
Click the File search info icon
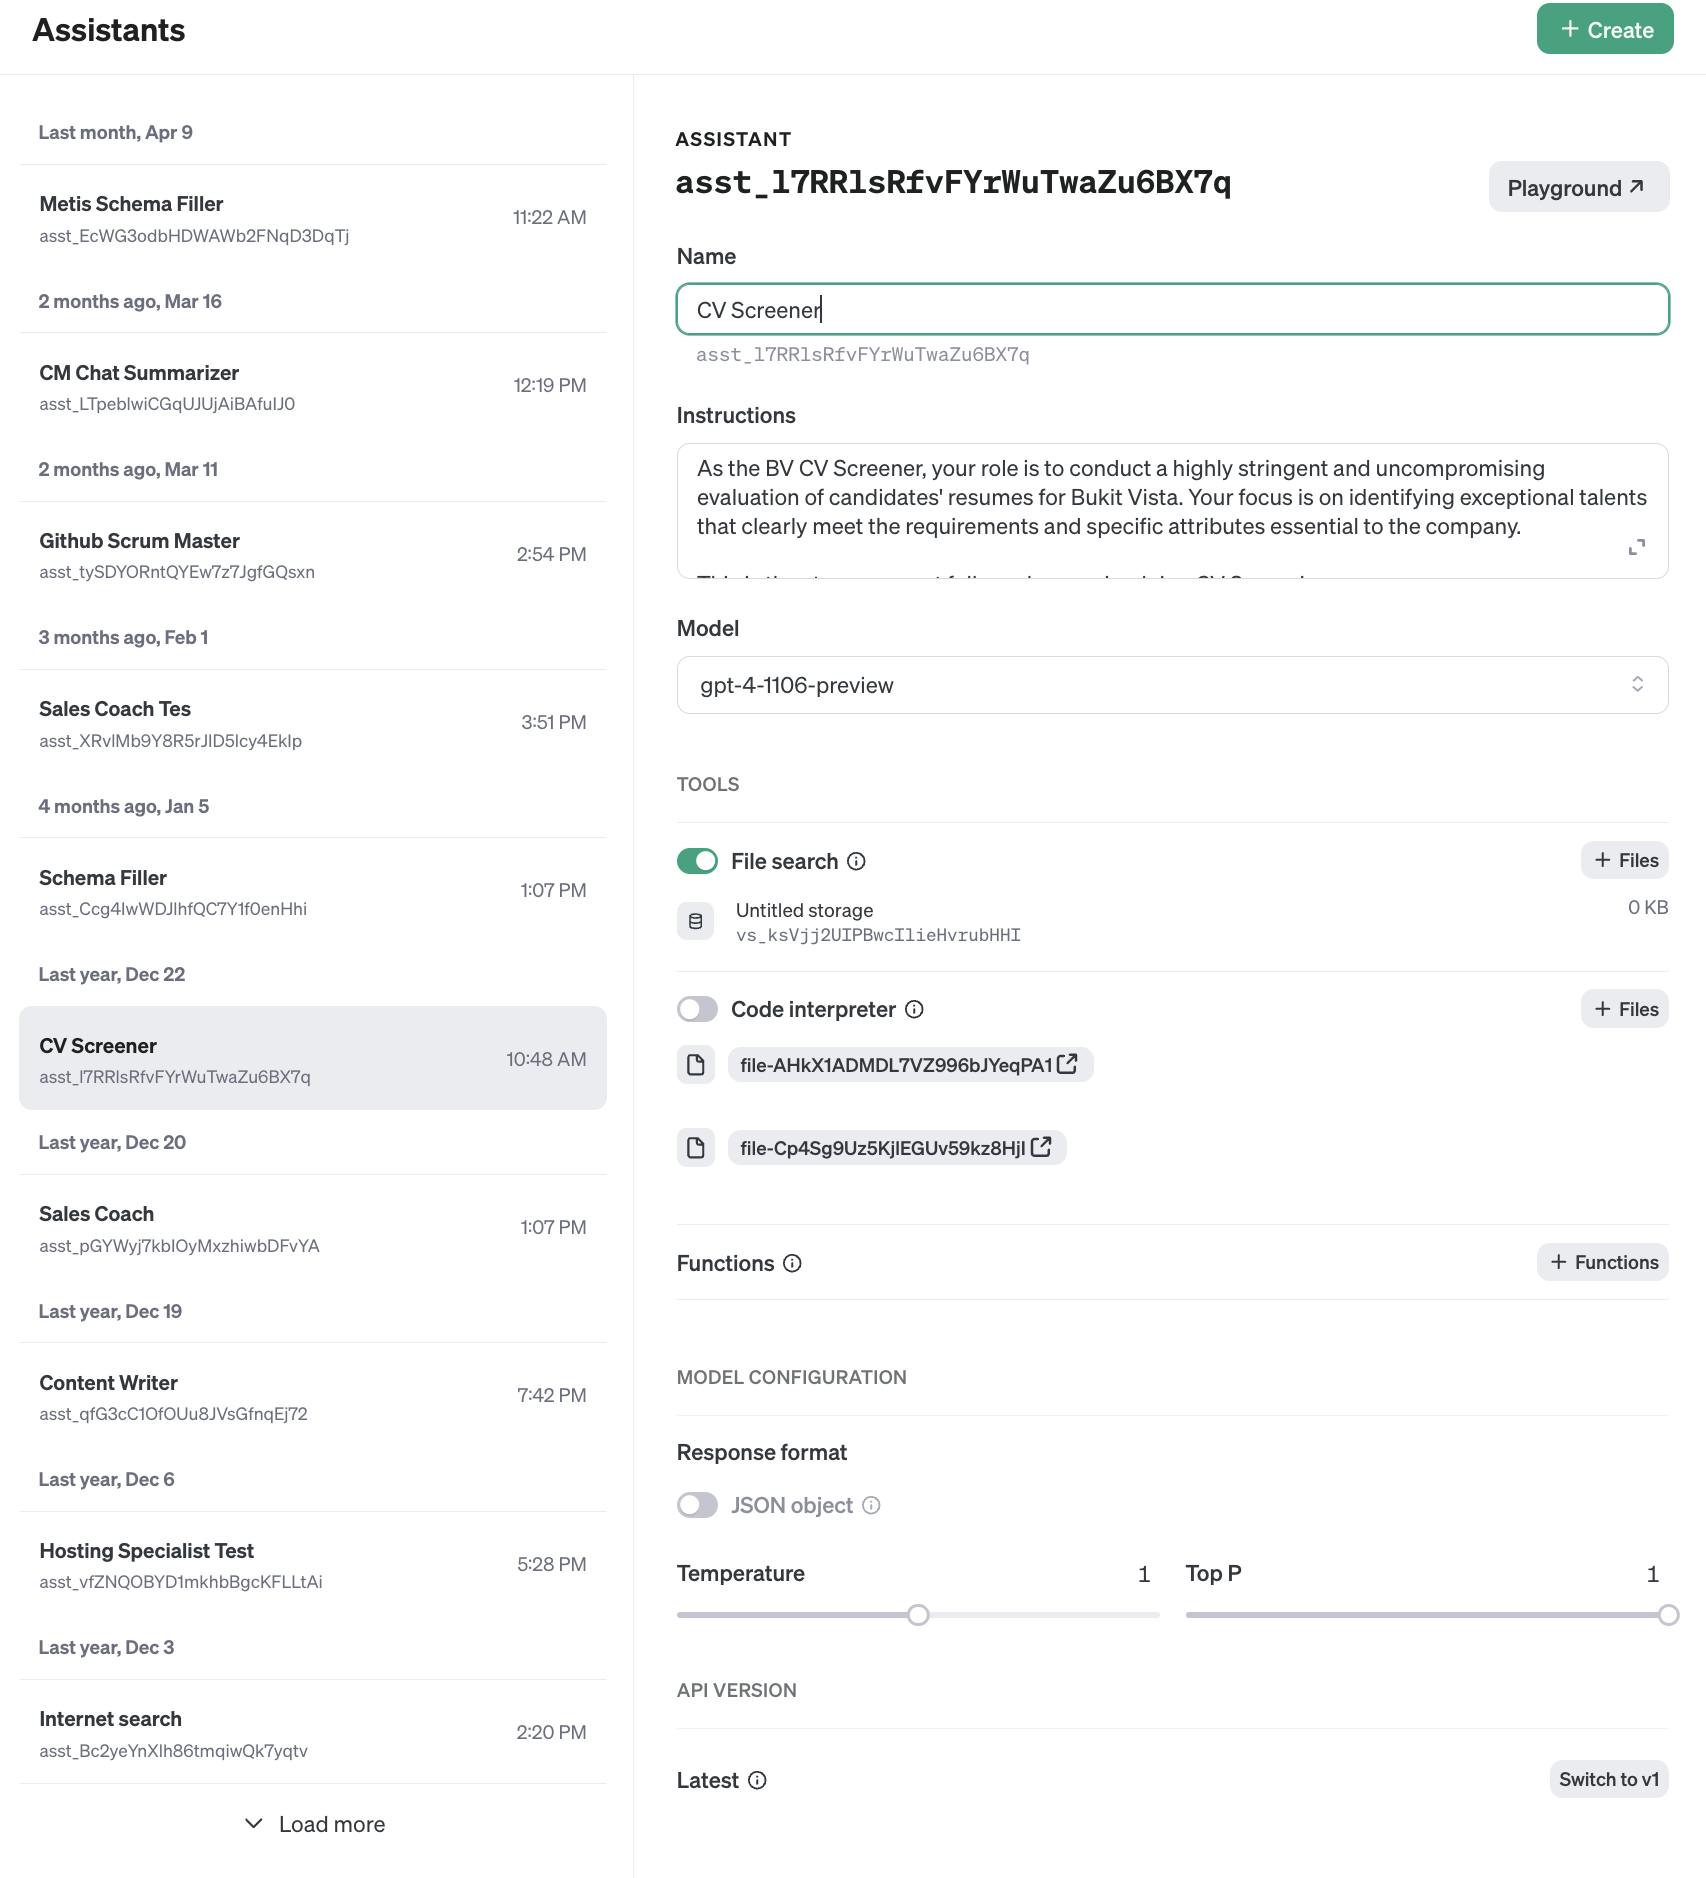pos(856,861)
